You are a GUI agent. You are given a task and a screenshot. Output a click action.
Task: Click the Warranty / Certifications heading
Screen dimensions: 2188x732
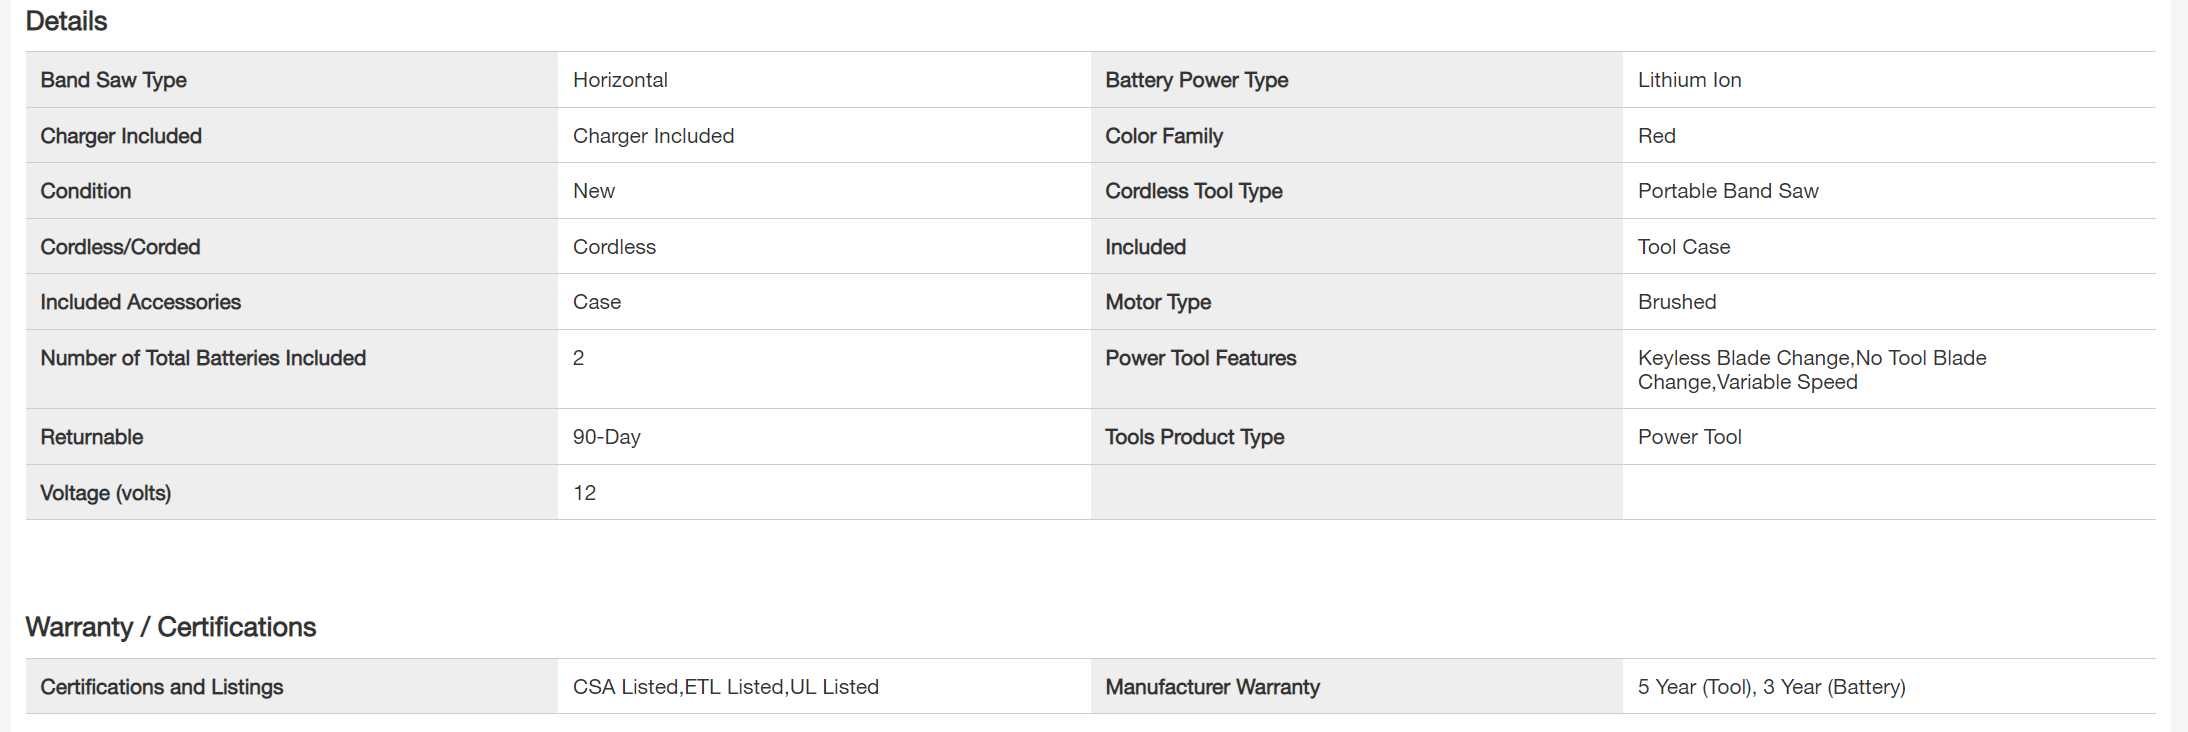click(170, 627)
